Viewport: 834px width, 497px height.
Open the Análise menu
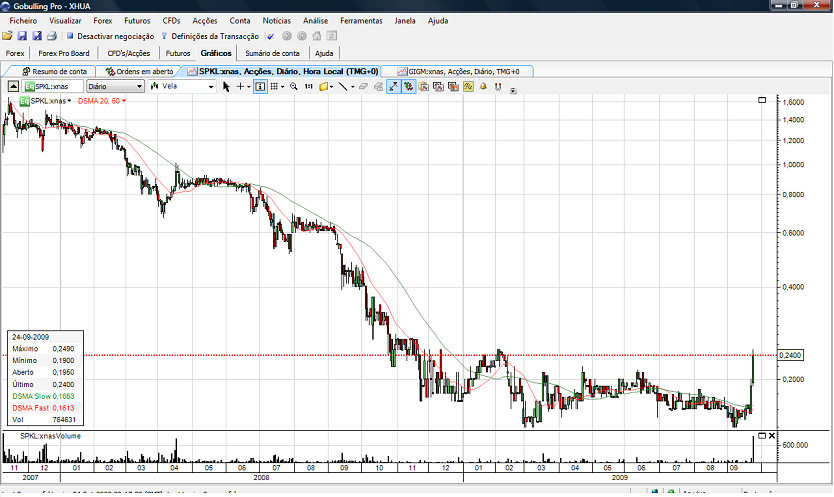[315, 21]
